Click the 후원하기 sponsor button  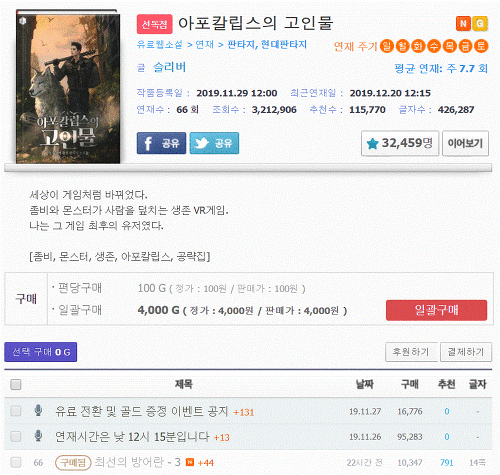click(x=411, y=352)
